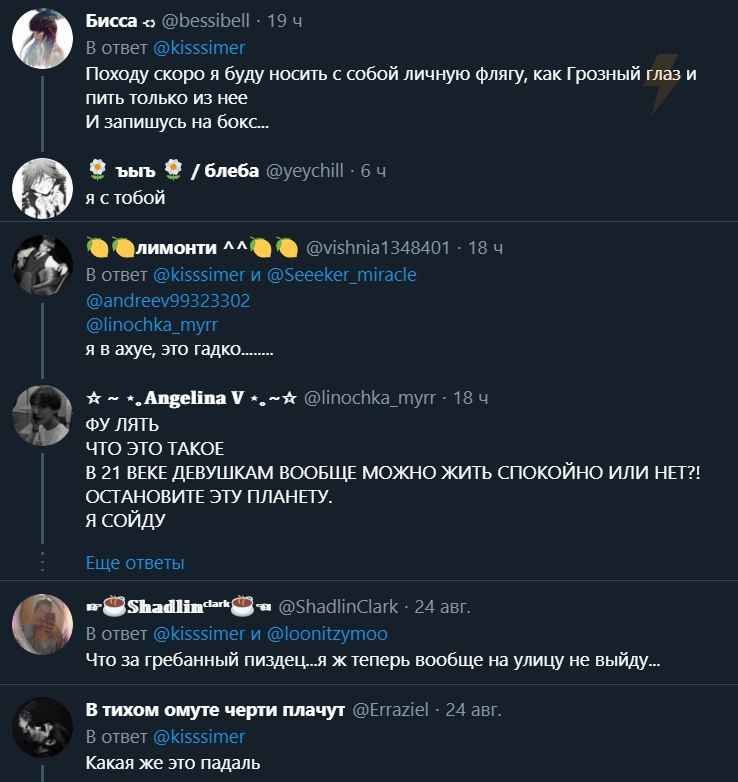The width and height of the screenshot is (738, 782).
Task: Click @linochka_myrr mention in лимонти's tweet
Action: tap(152, 325)
